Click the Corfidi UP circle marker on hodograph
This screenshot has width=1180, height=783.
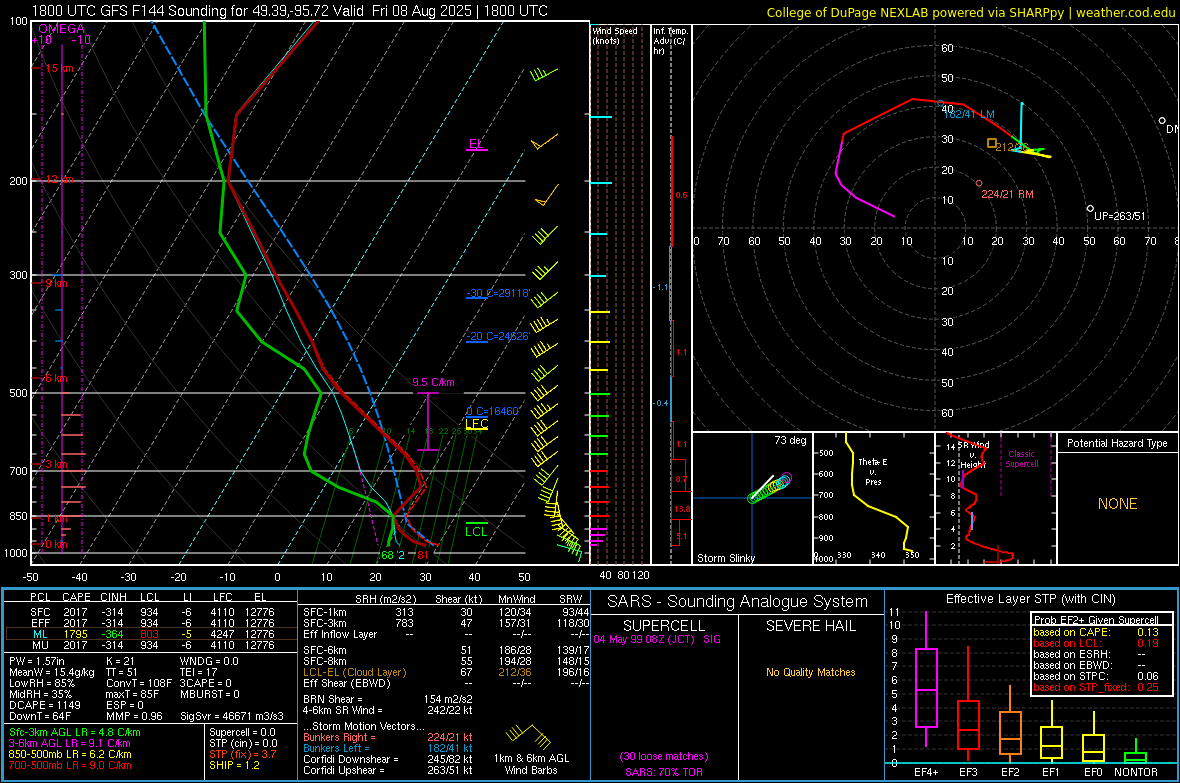click(1090, 209)
